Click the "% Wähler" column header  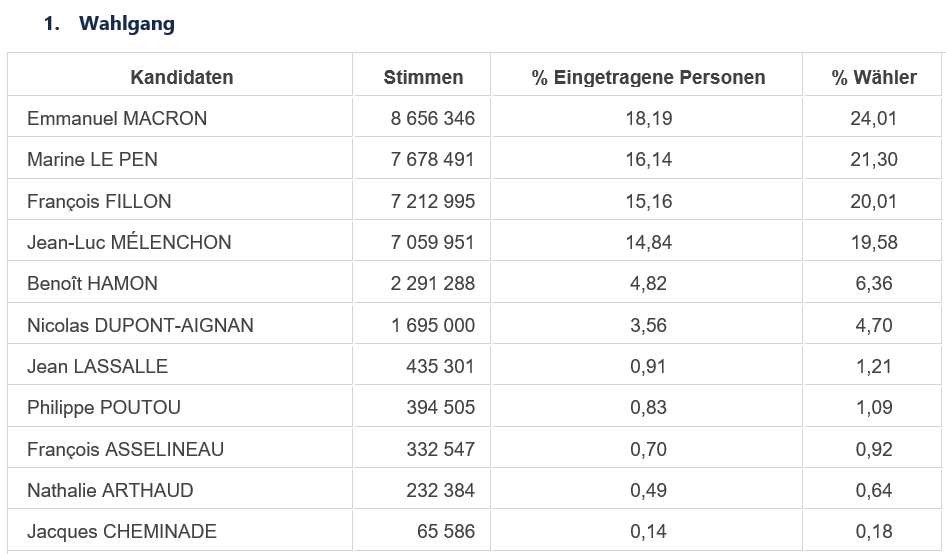[873, 77]
